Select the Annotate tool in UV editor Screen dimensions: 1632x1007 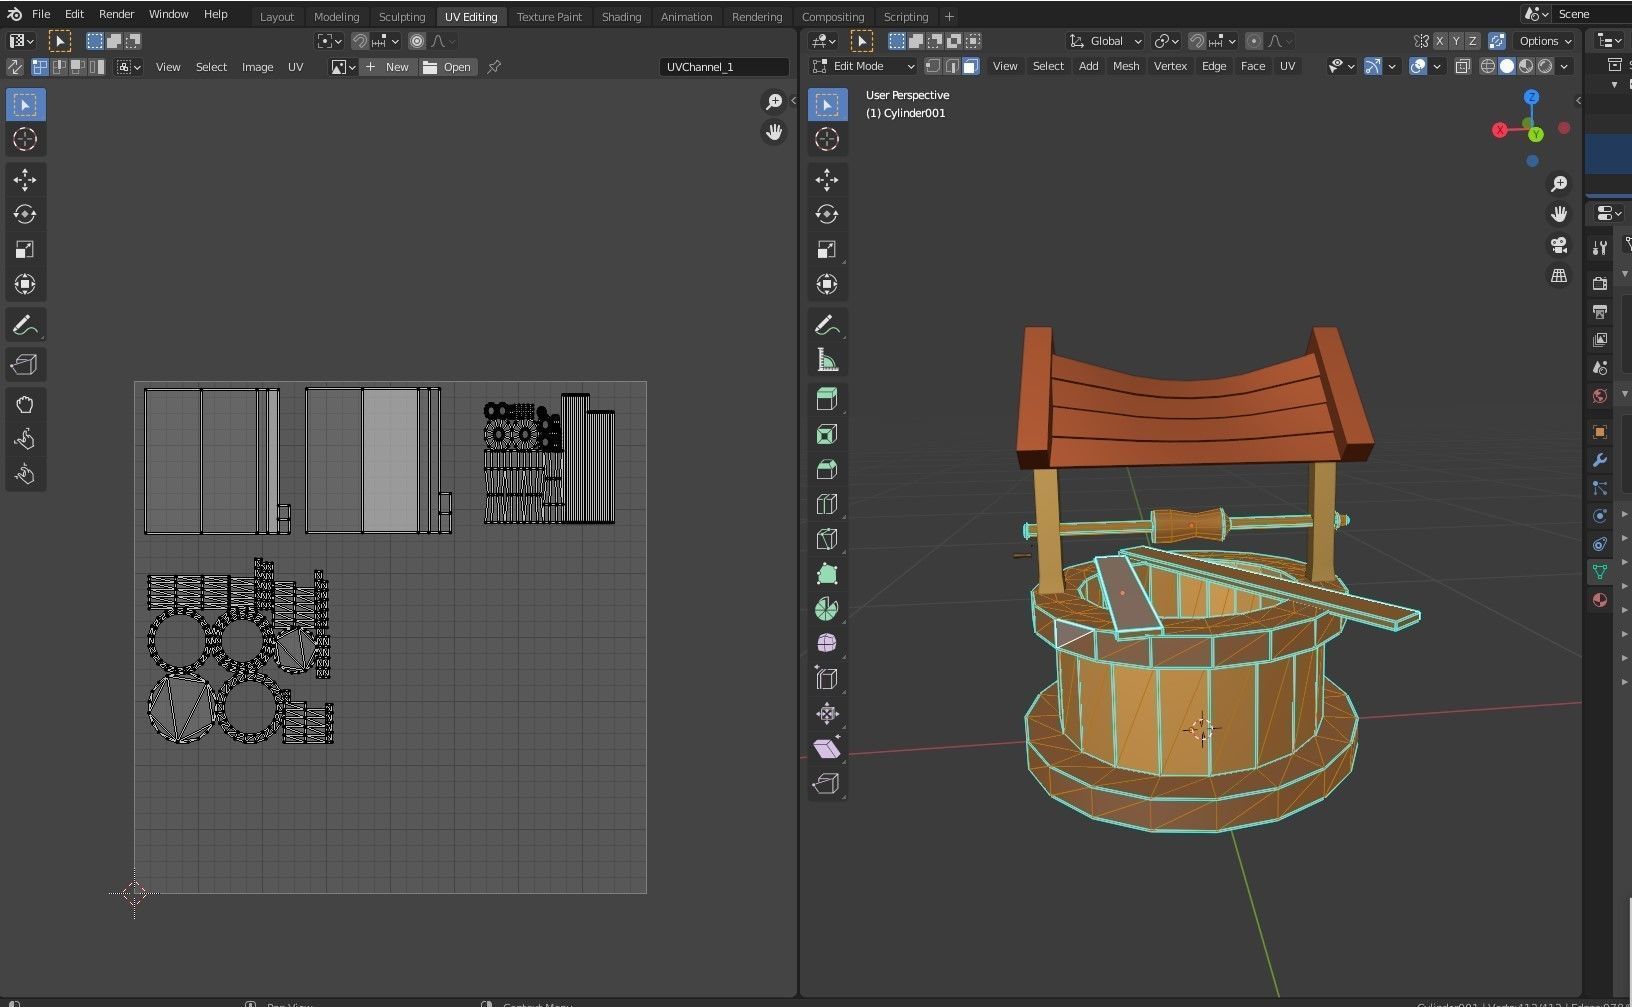25,325
